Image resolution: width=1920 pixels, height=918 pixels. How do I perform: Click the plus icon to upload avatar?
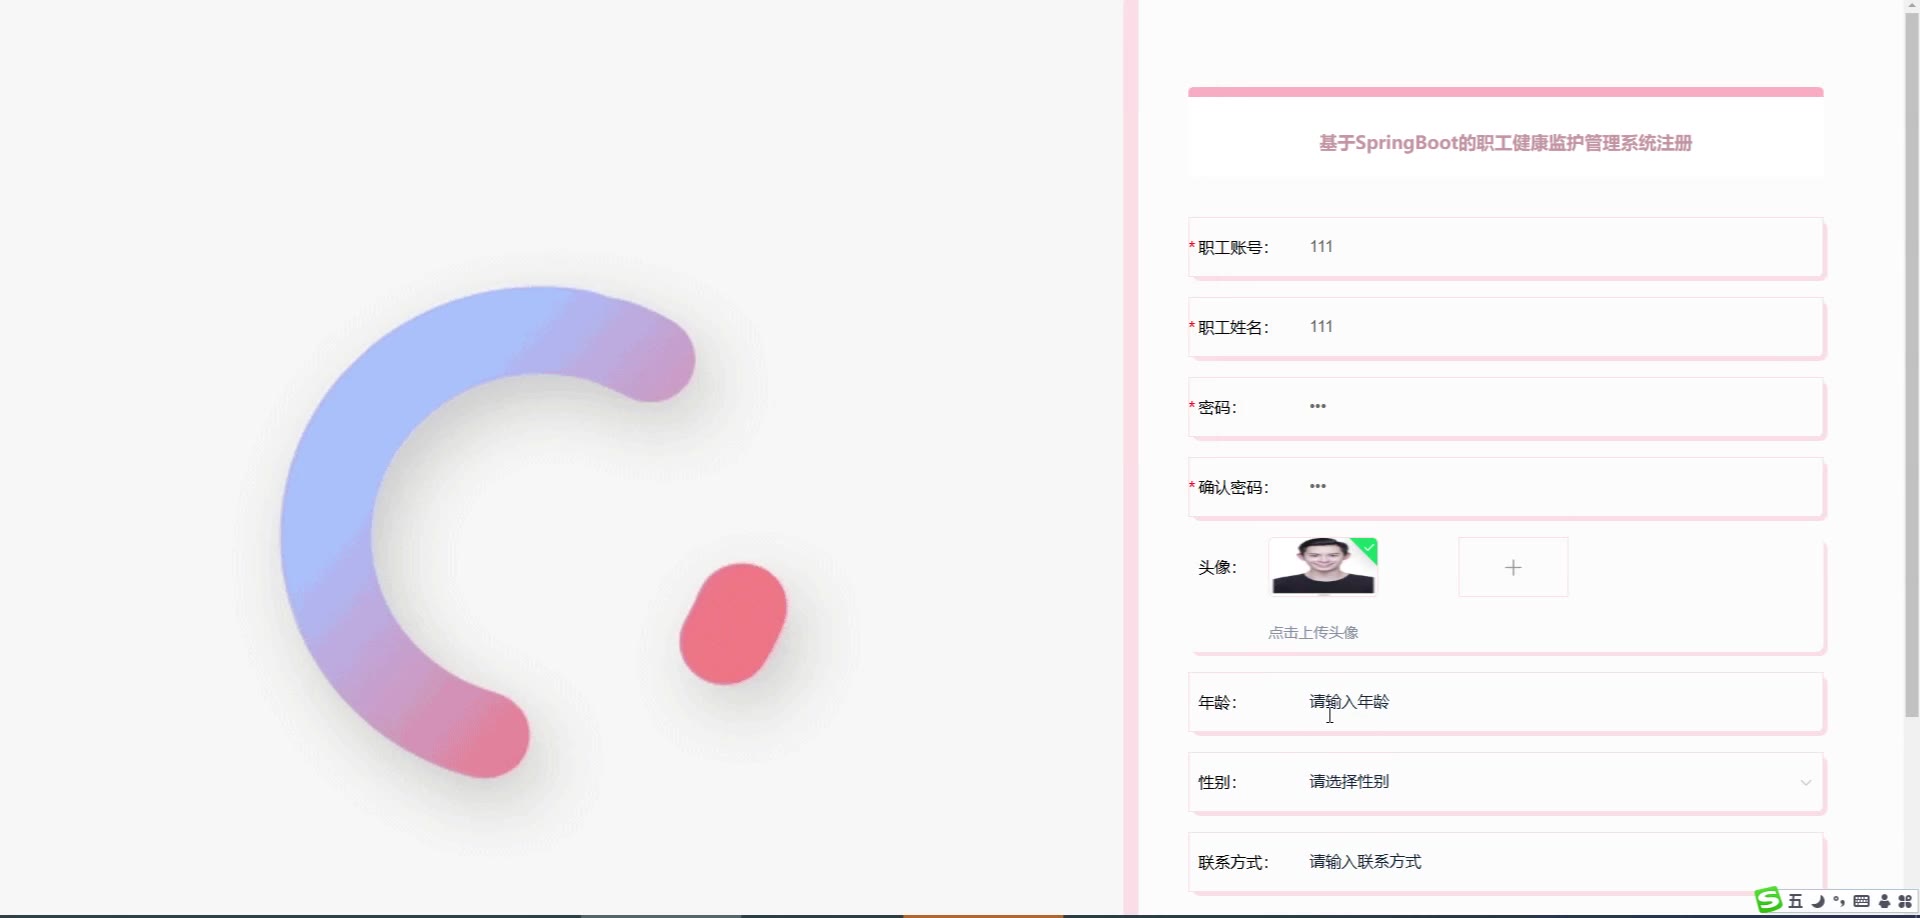click(x=1513, y=567)
